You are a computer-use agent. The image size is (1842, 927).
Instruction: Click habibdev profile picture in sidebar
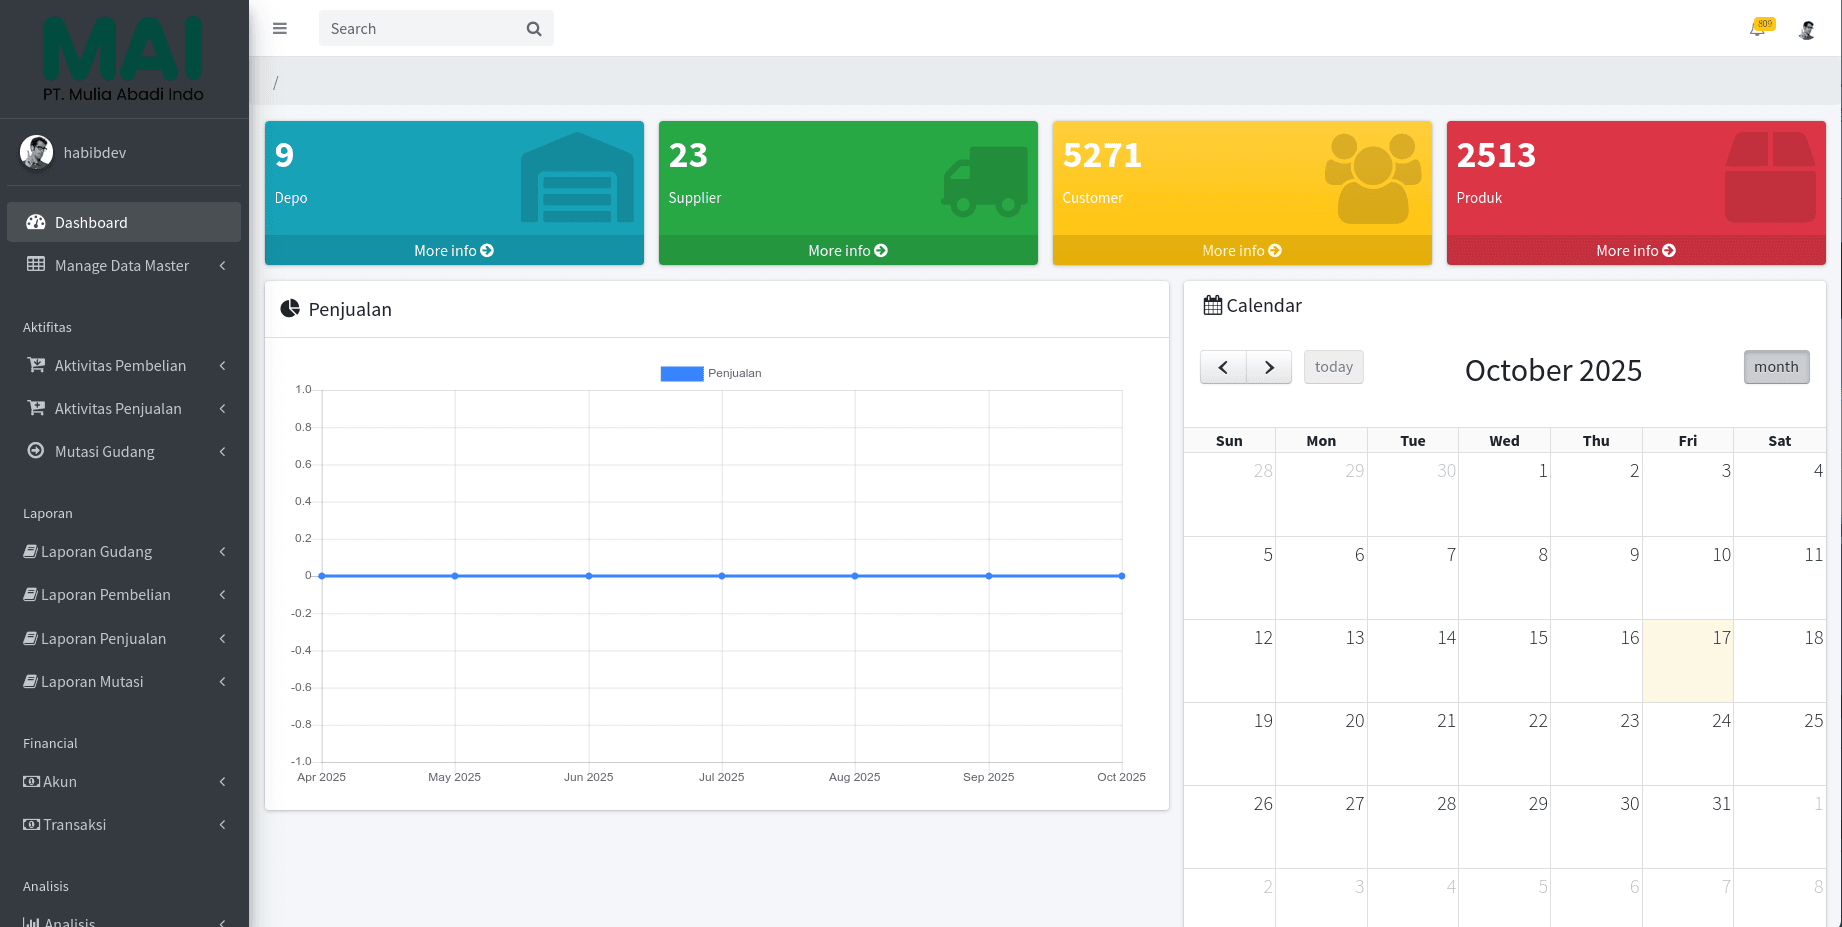click(37, 152)
